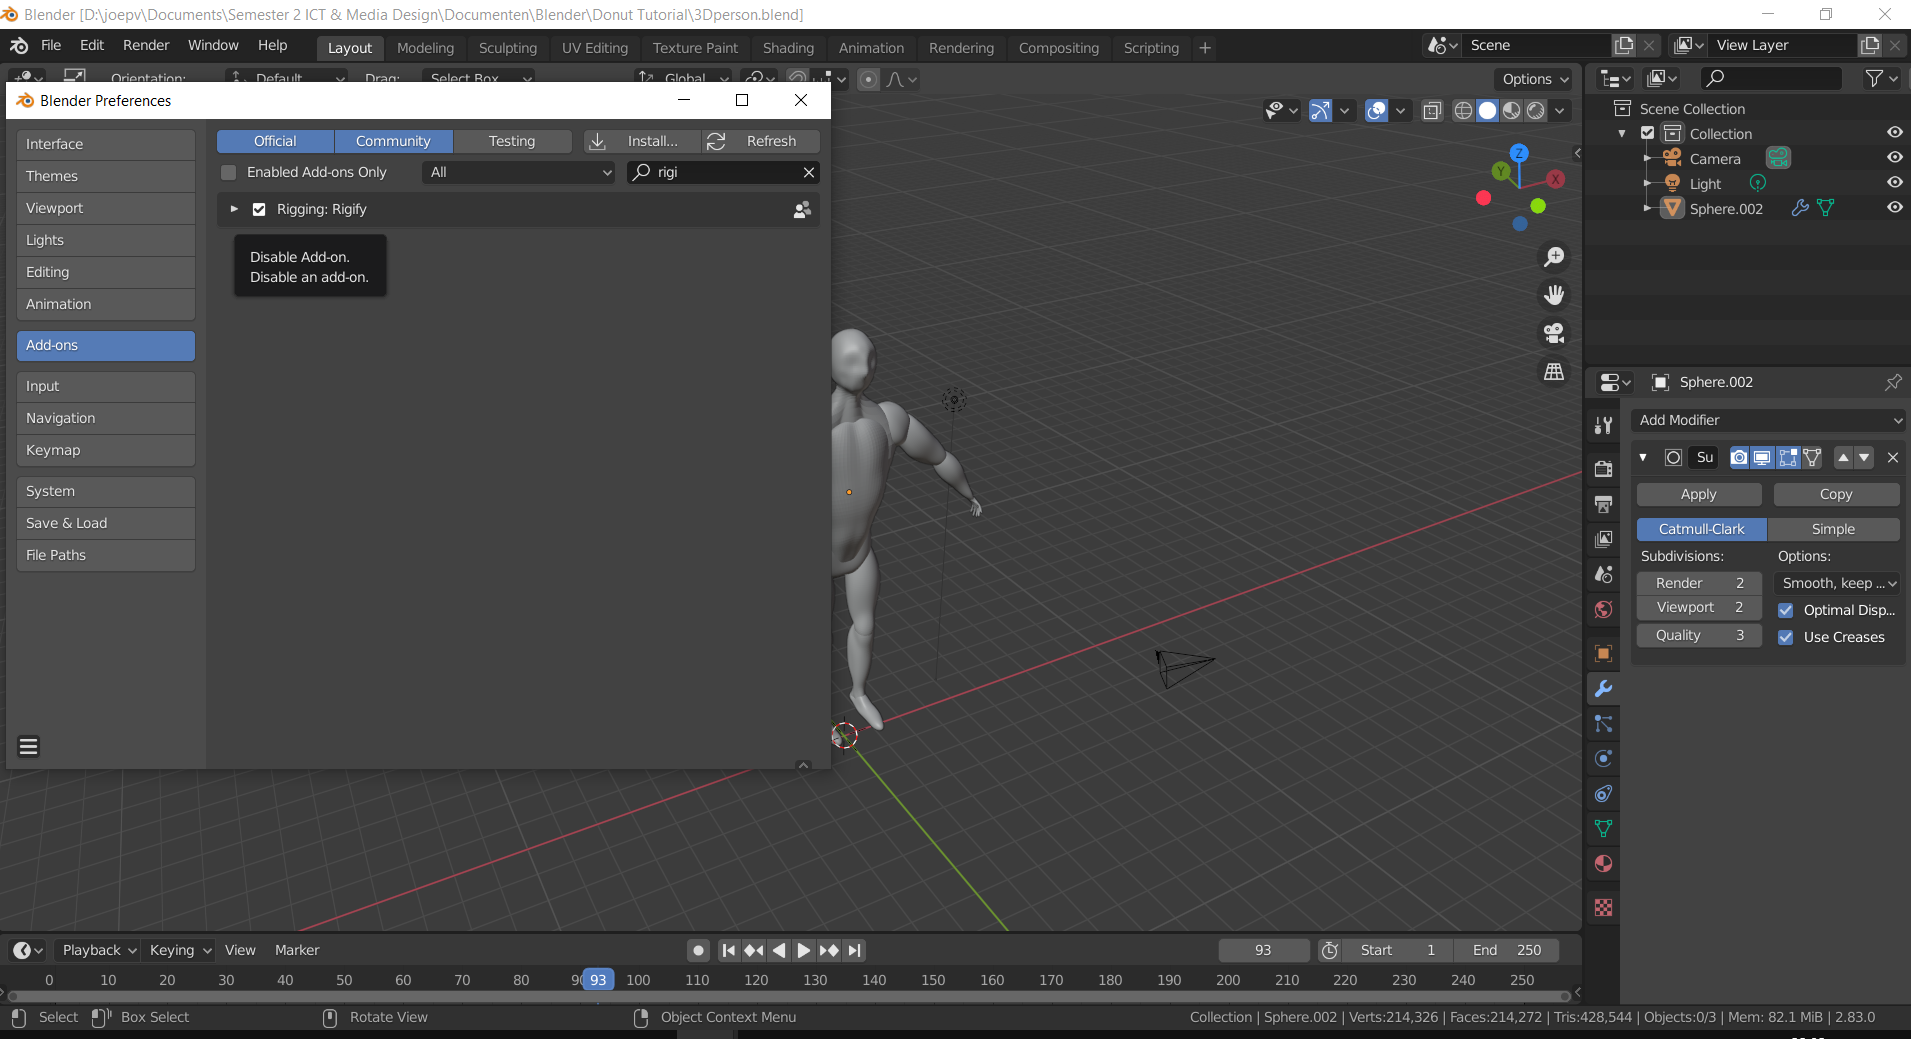Open the Render menu
1911x1039 pixels.
pos(146,45)
